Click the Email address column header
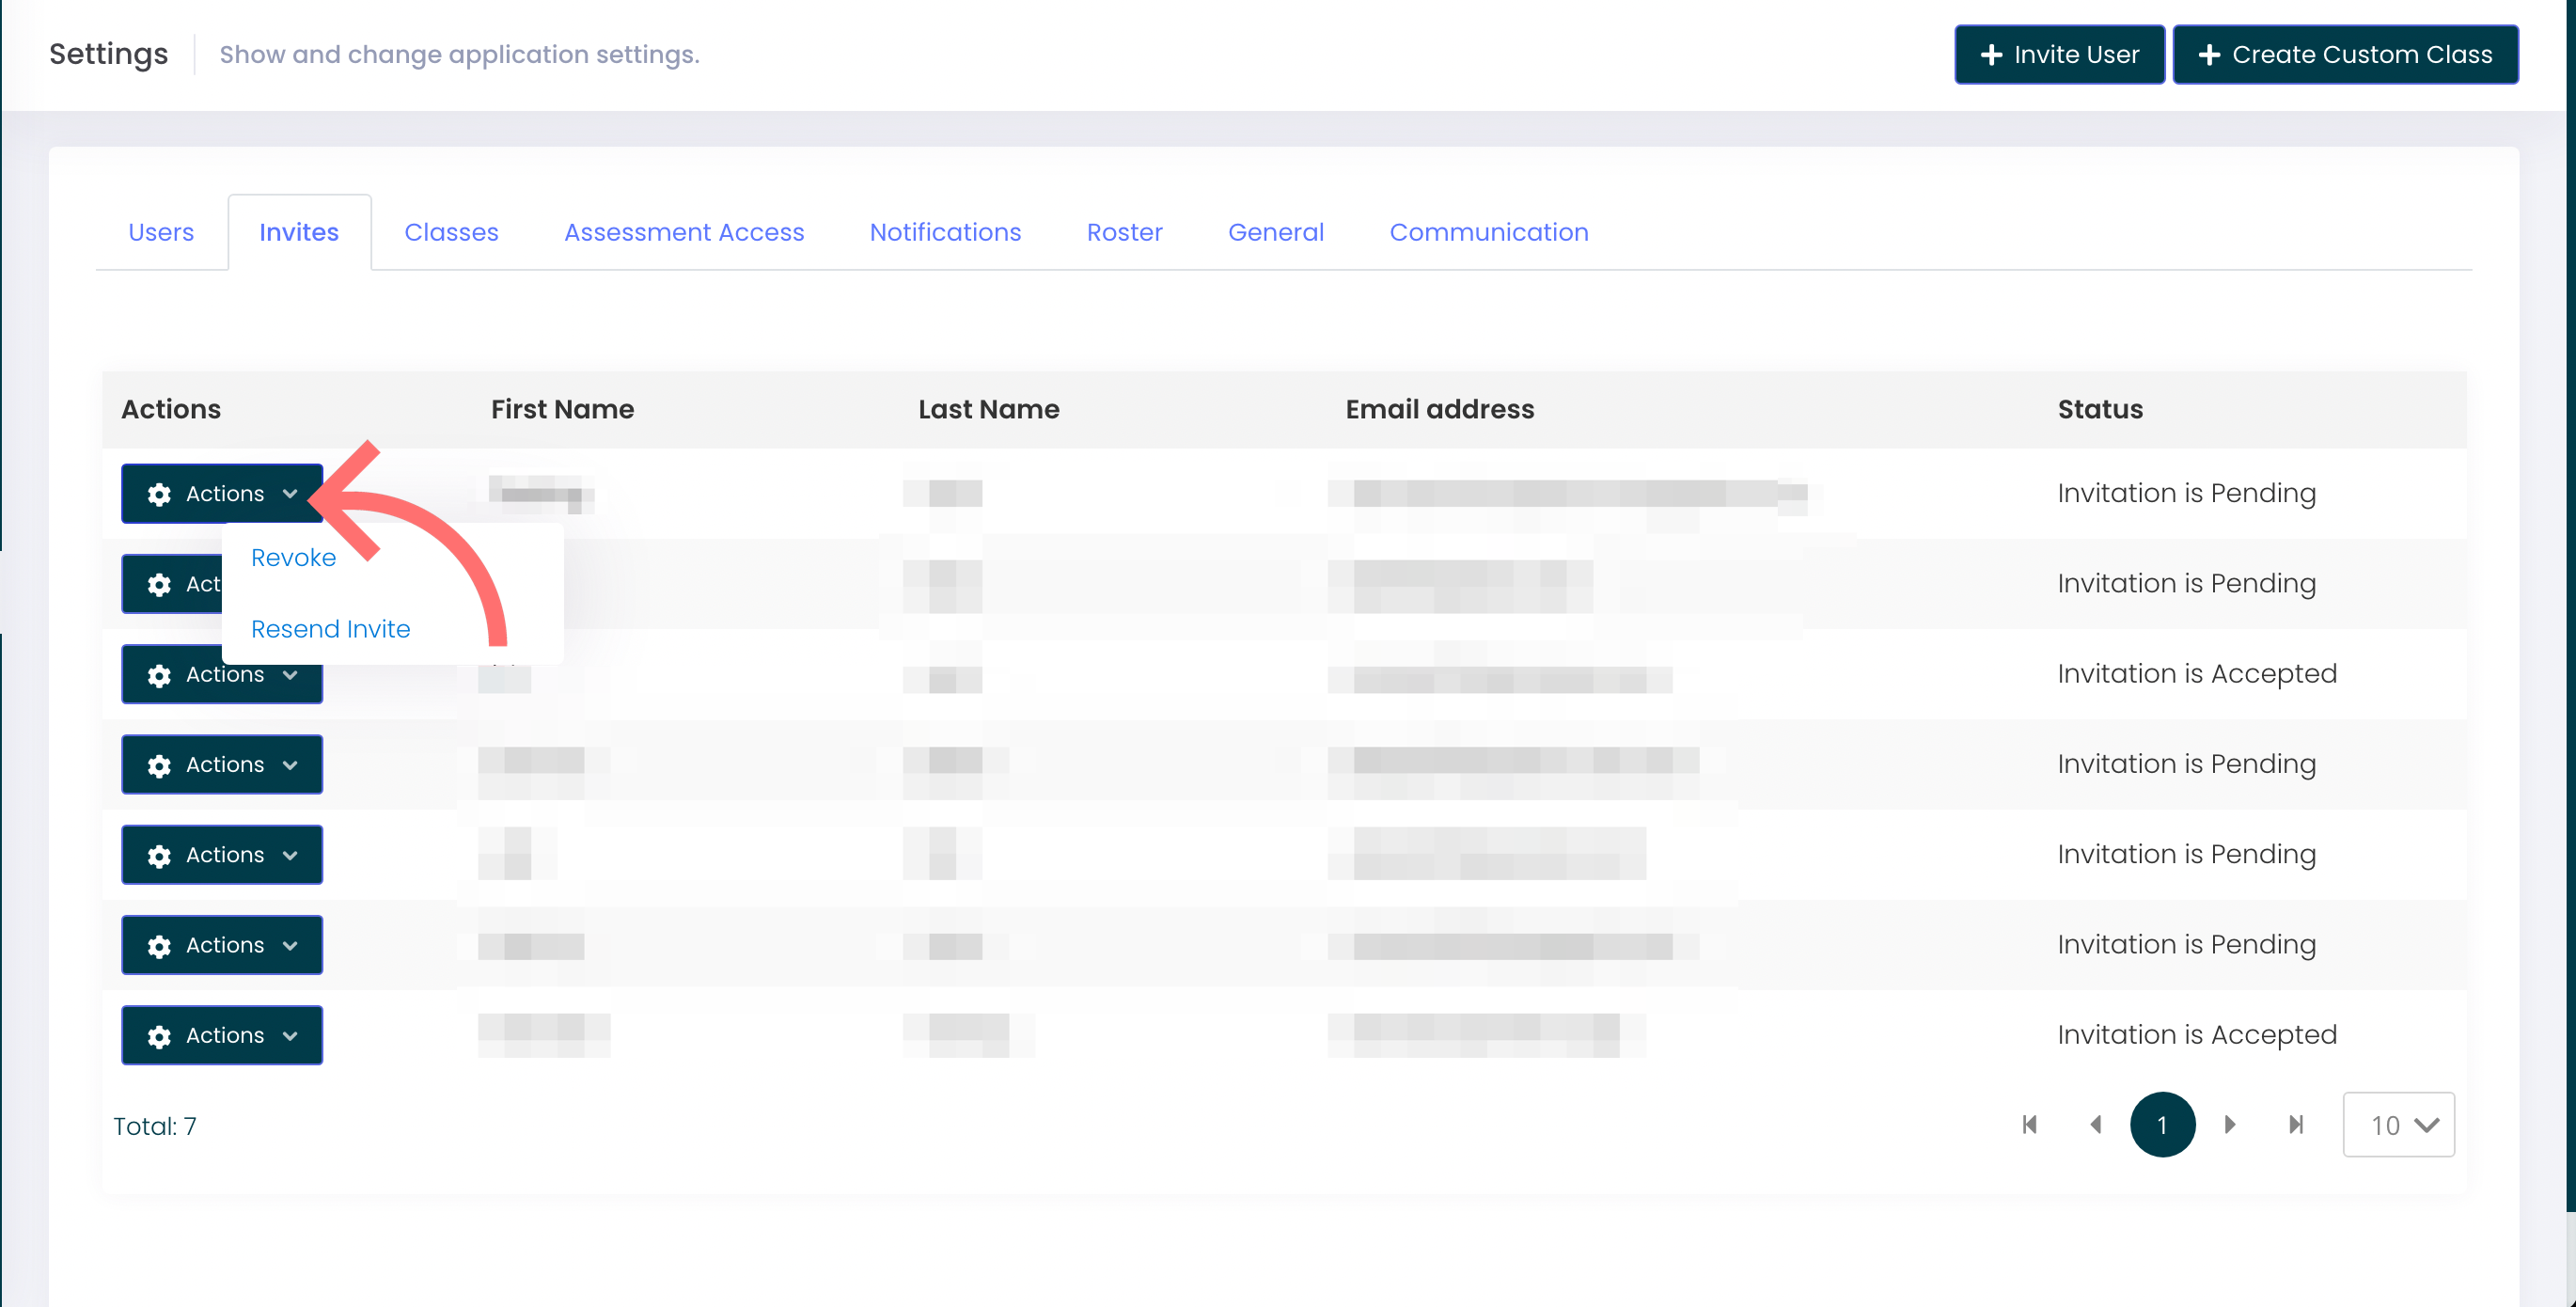The width and height of the screenshot is (2576, 1307). pyautogui.click(x=1439, y=409)
